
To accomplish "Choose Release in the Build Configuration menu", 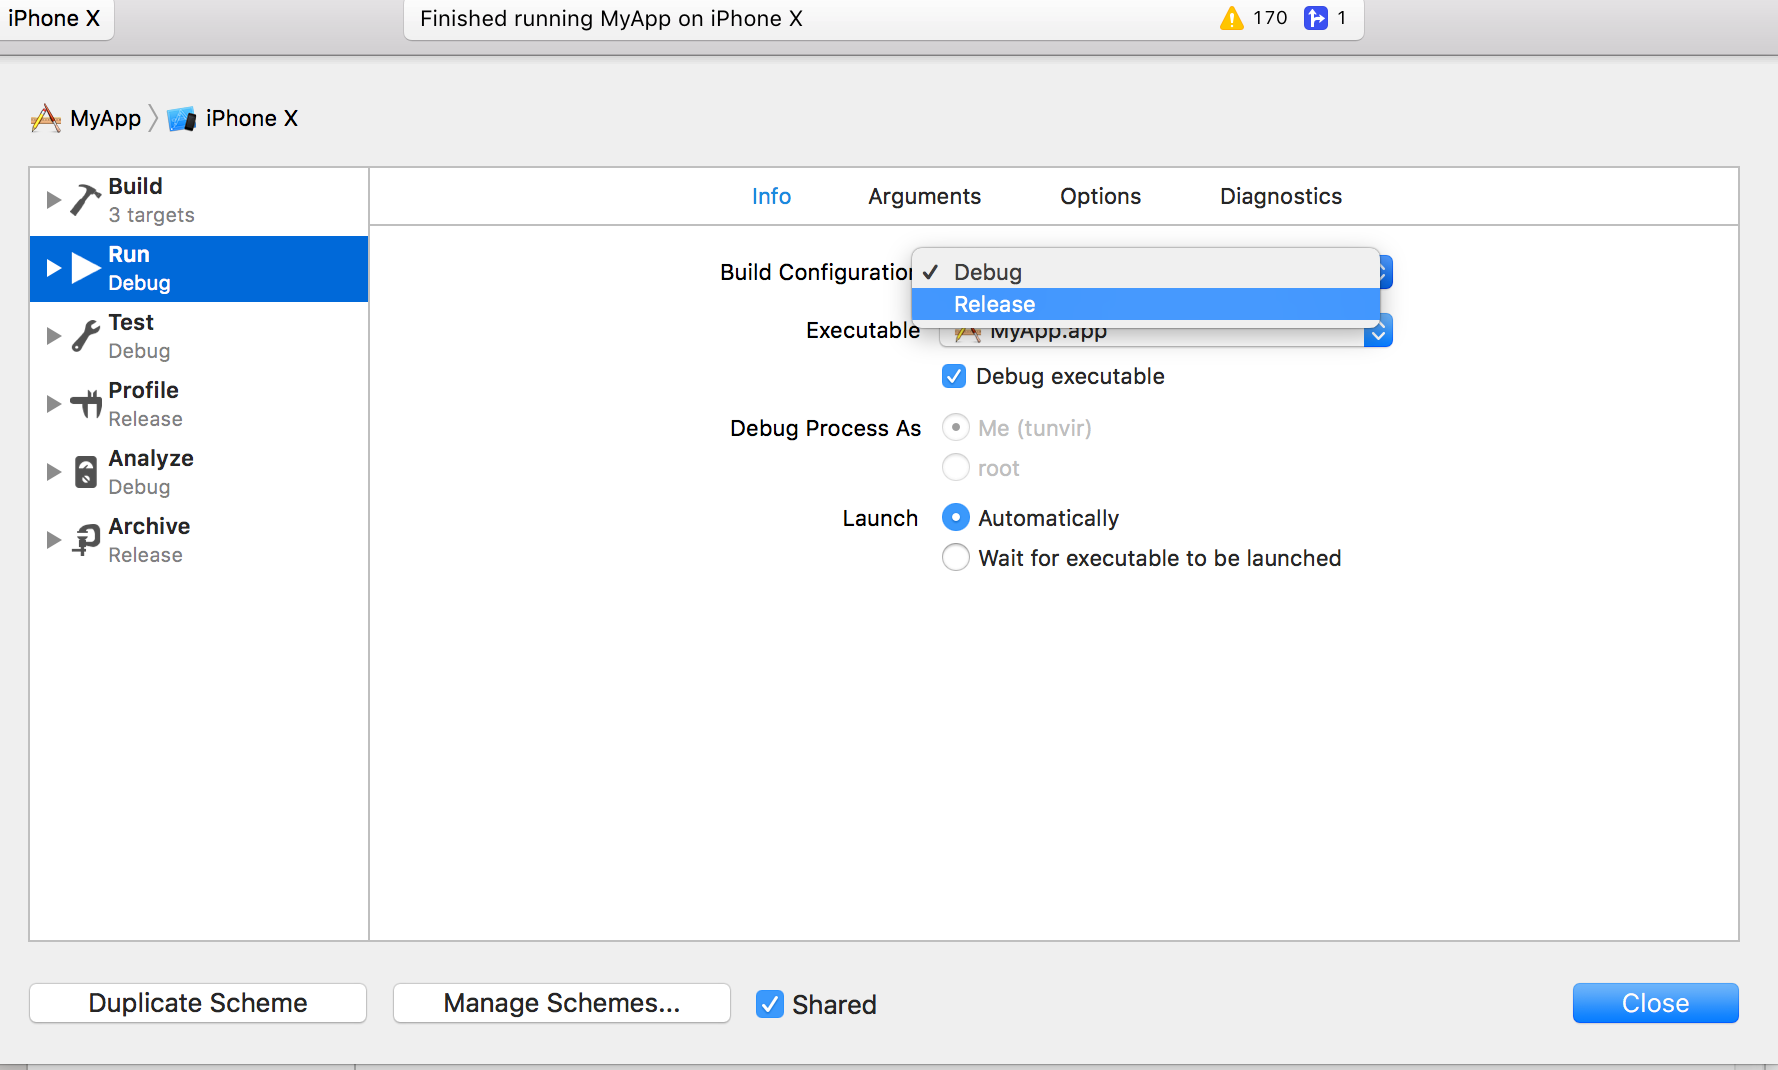I will click(x=1146, y=304).
